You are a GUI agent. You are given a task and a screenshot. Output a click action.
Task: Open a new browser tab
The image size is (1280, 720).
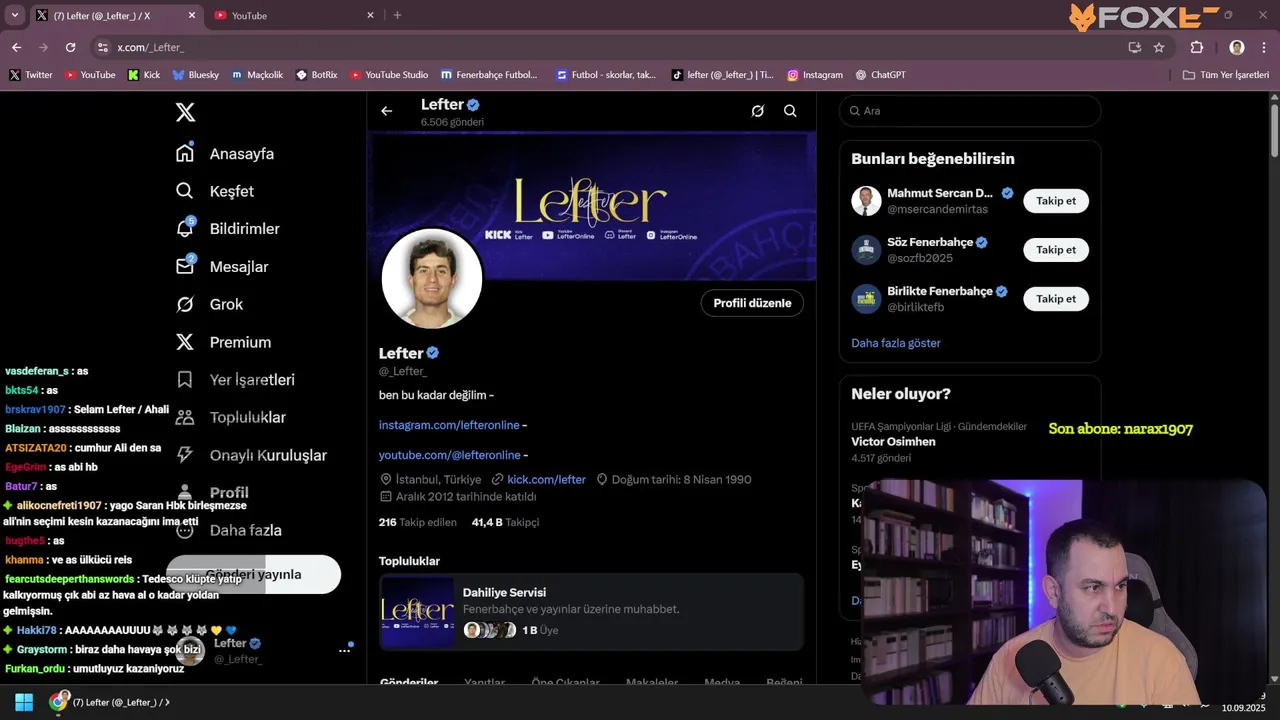click(397, 15)
